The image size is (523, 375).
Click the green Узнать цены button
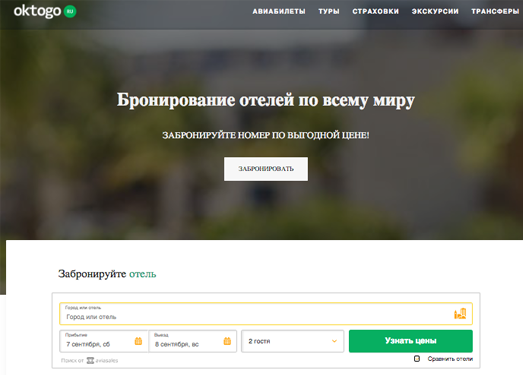(411, 341)
